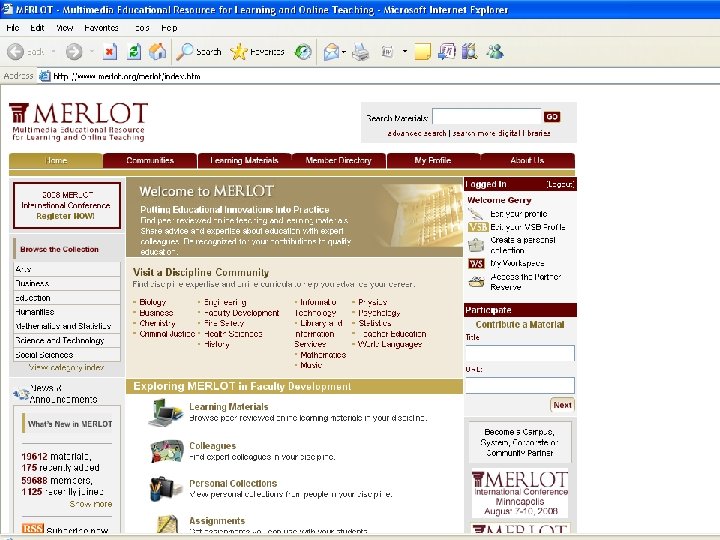Print the page with printer icon

[x=360, y=52]
